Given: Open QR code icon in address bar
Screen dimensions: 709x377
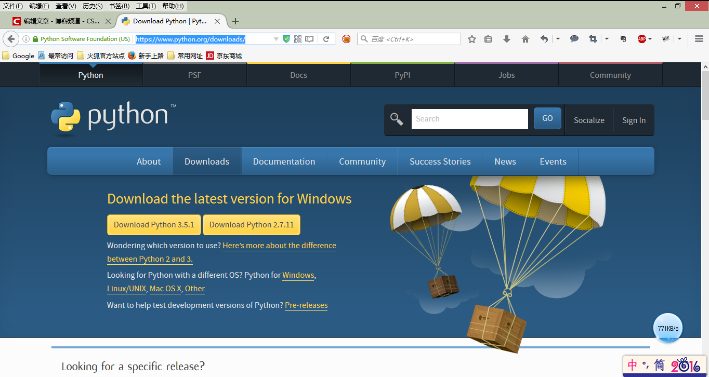Looking at the screenshot, I should (x=298, y=39).
